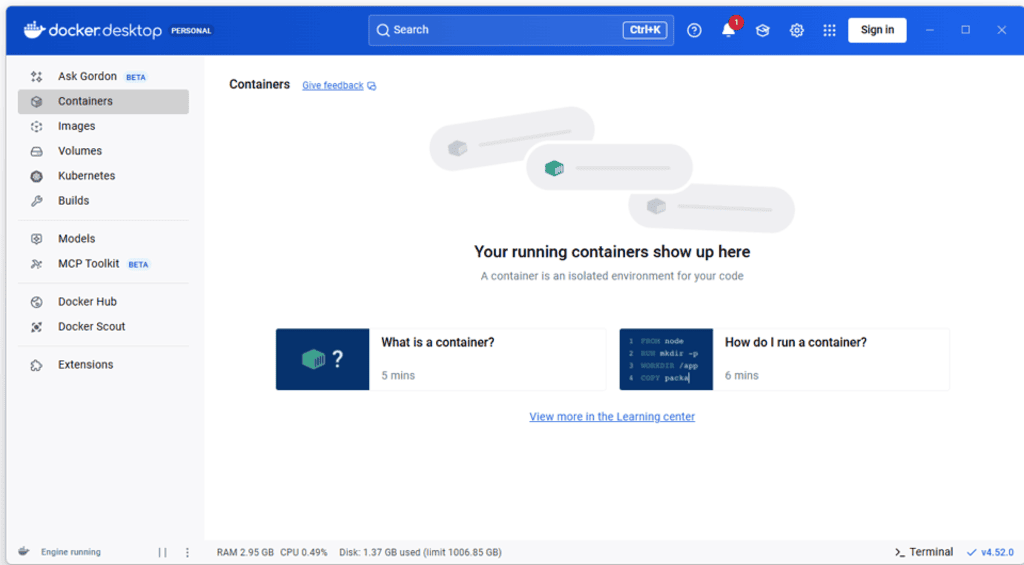
Task: Open View more in the Learning center
Action: click(612, 417)
